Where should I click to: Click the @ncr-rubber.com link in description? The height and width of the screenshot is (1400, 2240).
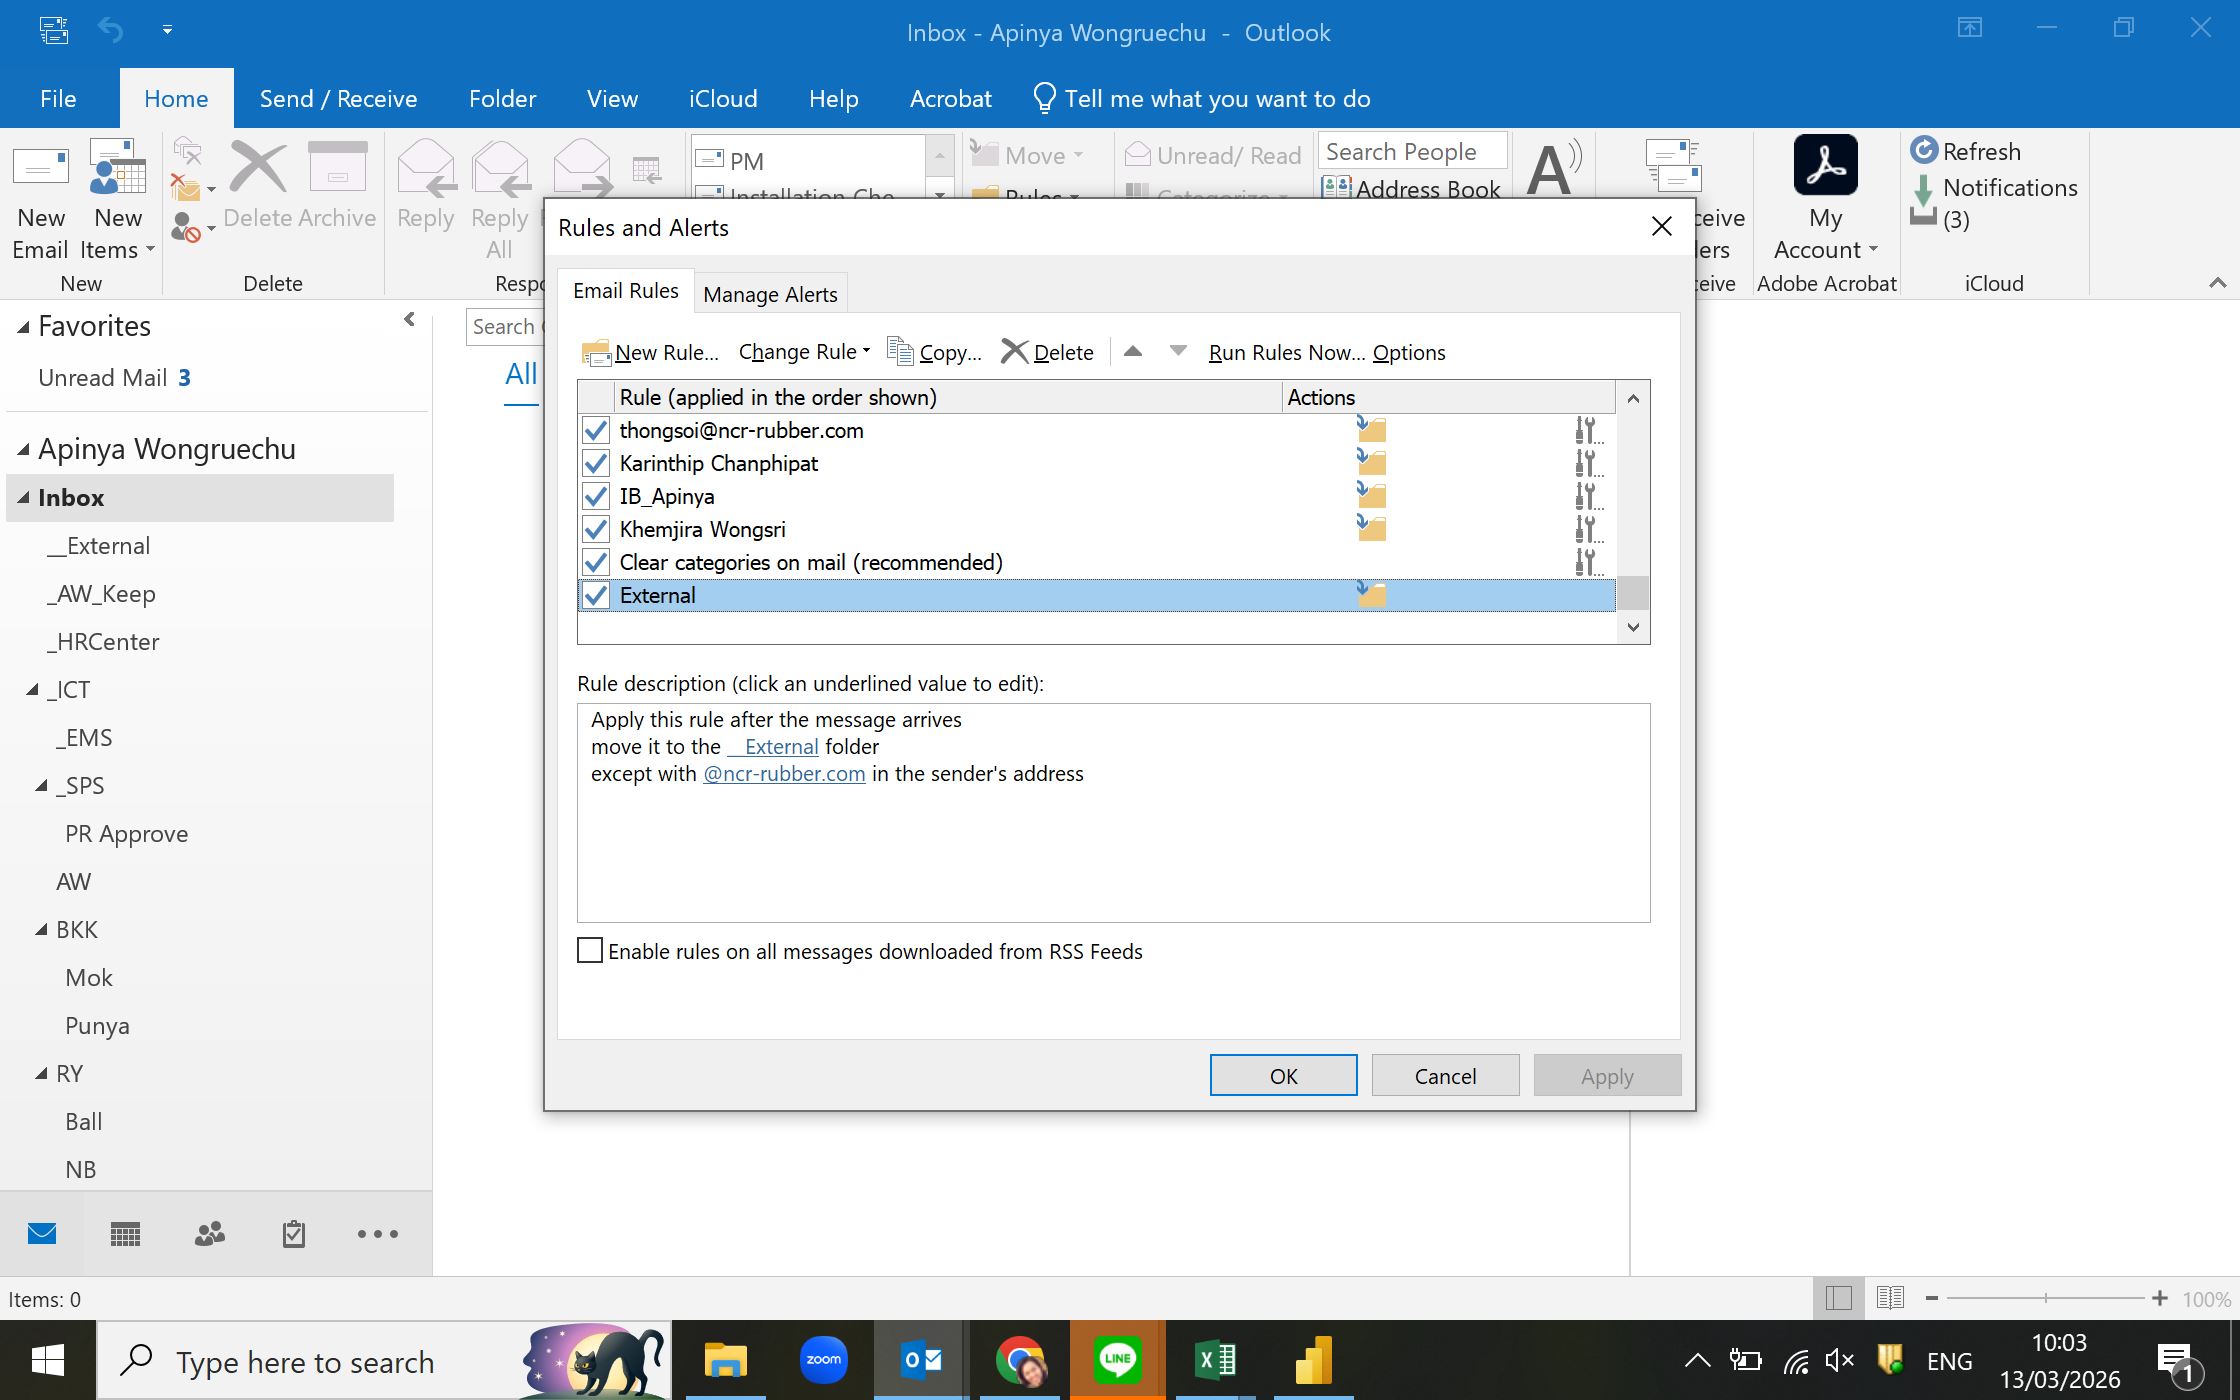[784, 774]
